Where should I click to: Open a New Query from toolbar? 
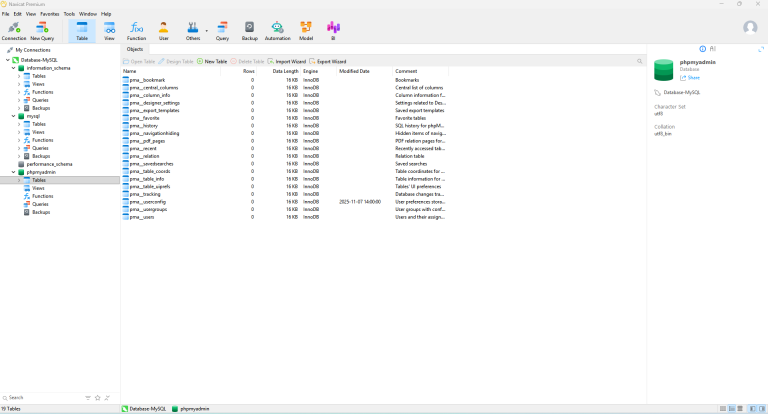click(43, 30)
